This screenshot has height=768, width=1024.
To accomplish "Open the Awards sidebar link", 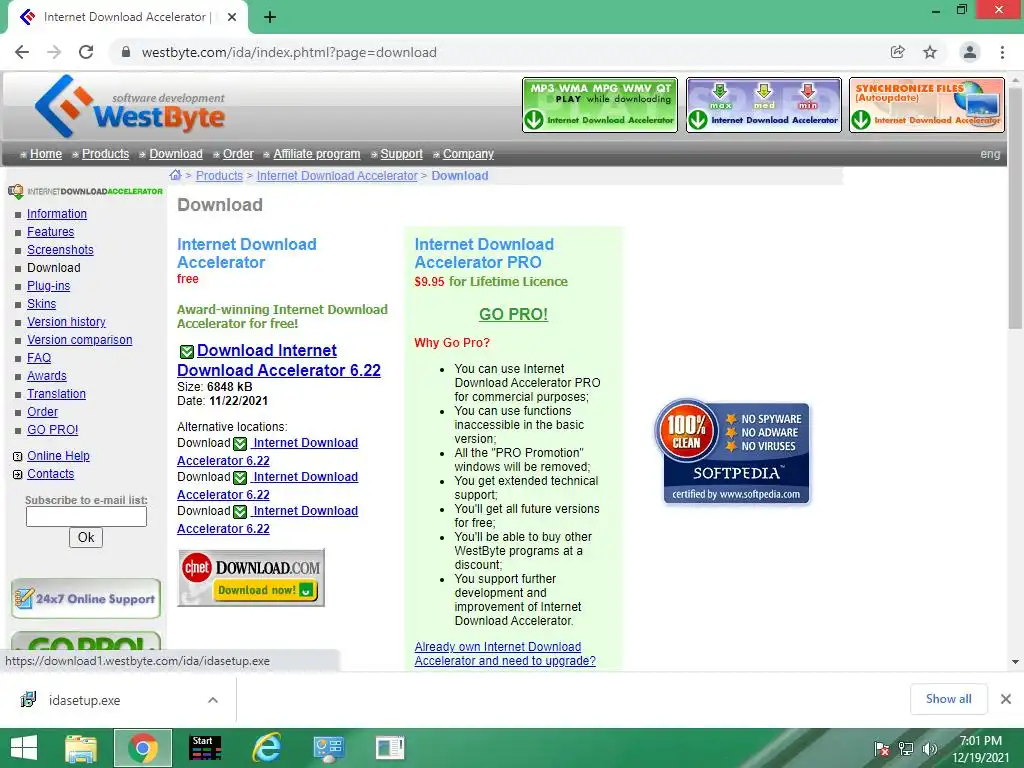I will click(46, 376).
